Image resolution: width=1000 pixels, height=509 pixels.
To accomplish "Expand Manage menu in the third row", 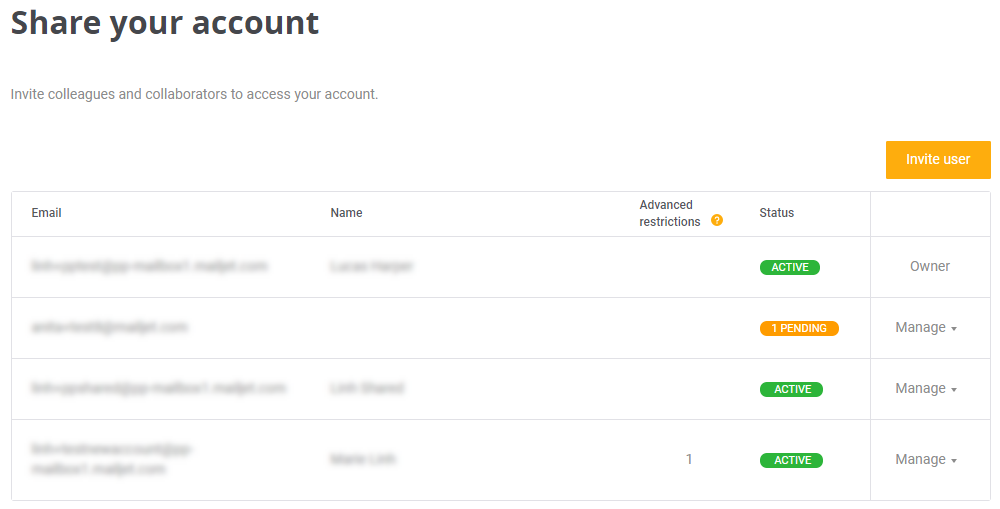I will 926,389.
